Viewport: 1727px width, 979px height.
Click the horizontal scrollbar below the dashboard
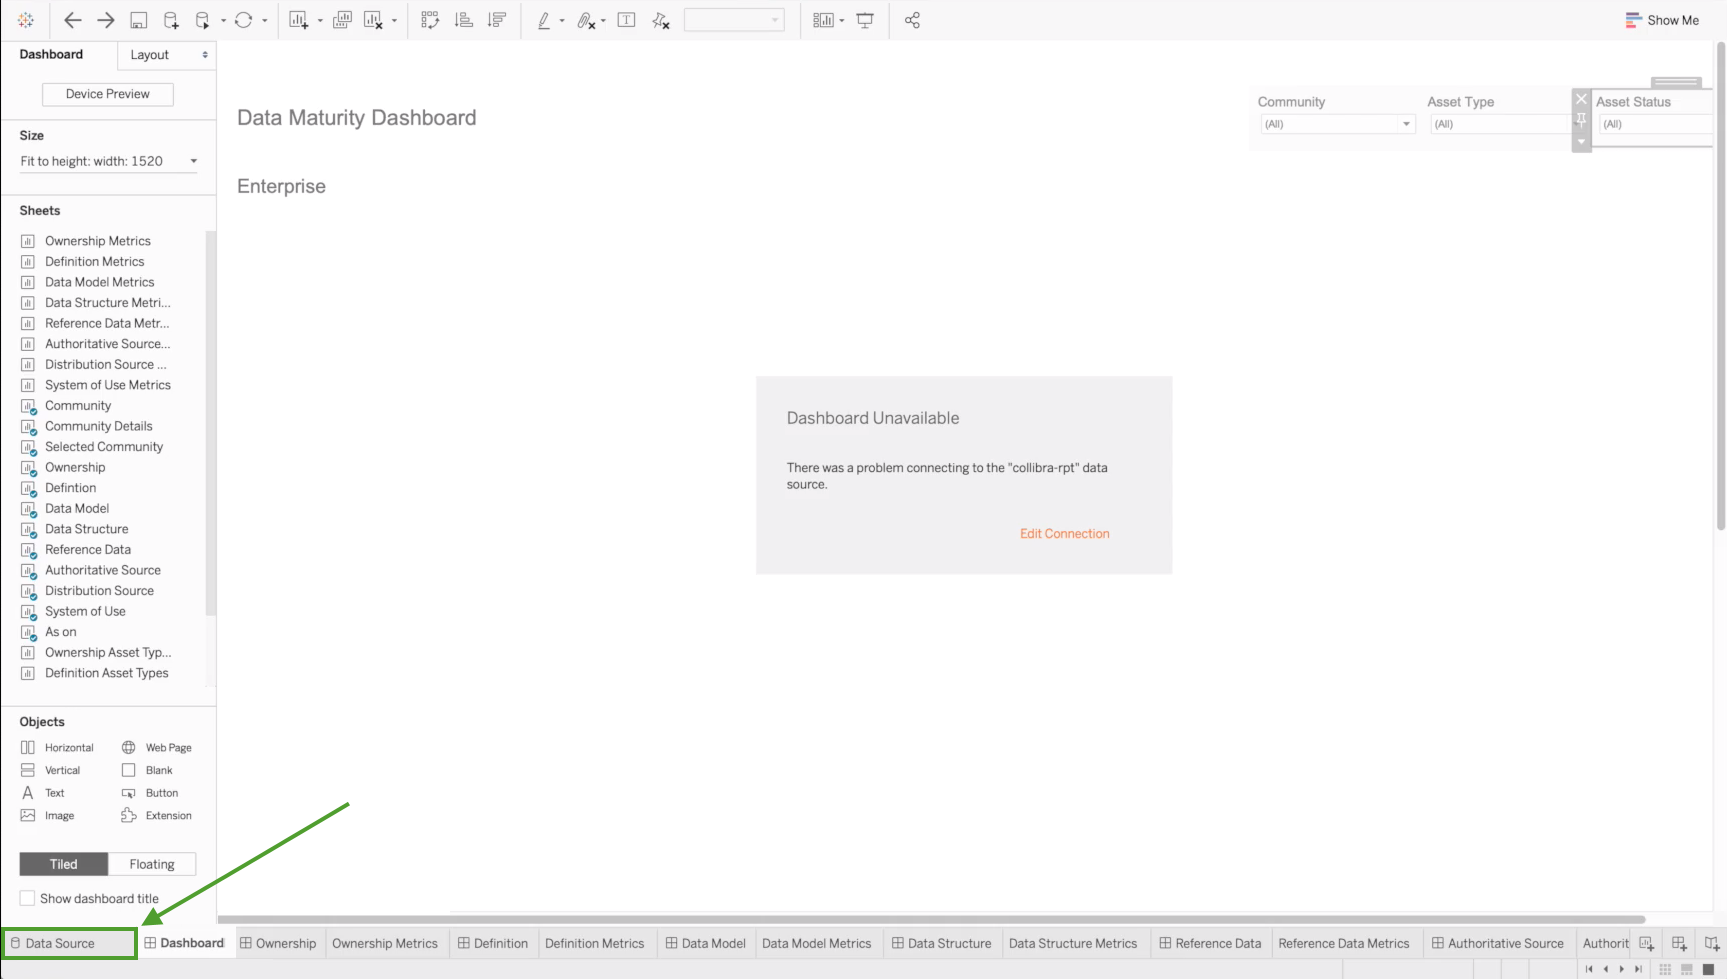(930, 919)
